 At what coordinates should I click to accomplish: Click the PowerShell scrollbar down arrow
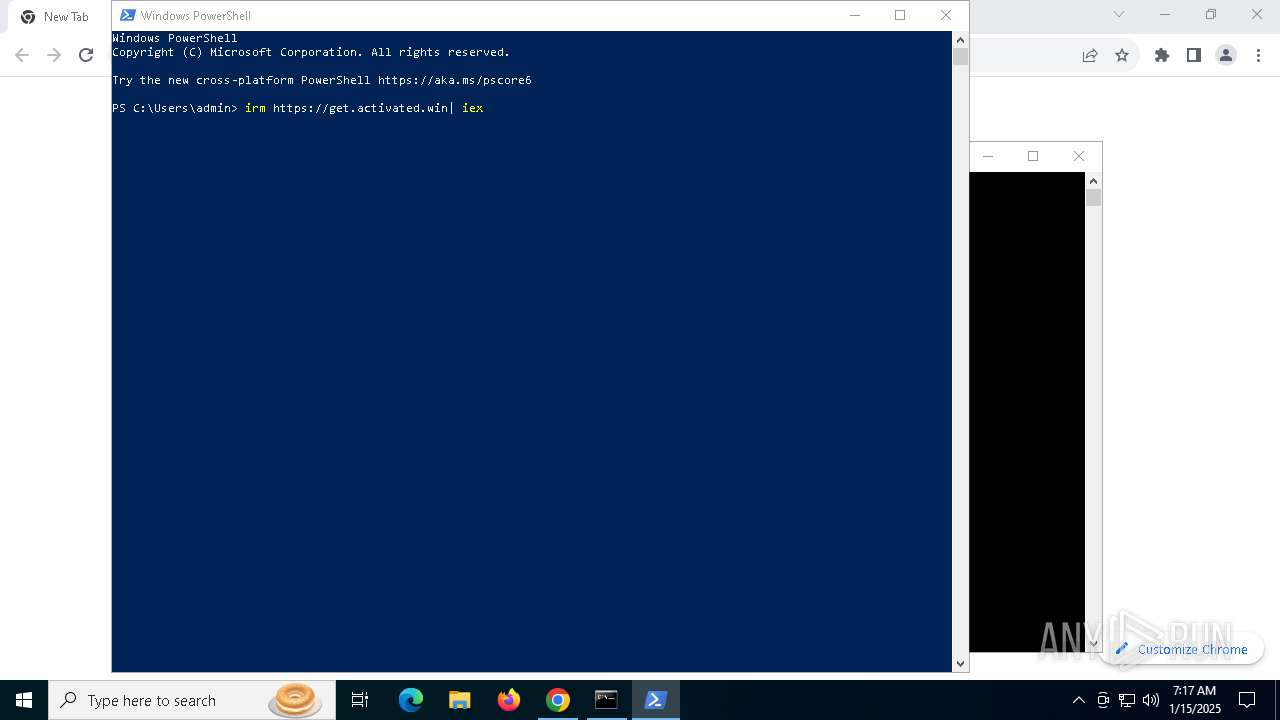click(x=960, y=663)
